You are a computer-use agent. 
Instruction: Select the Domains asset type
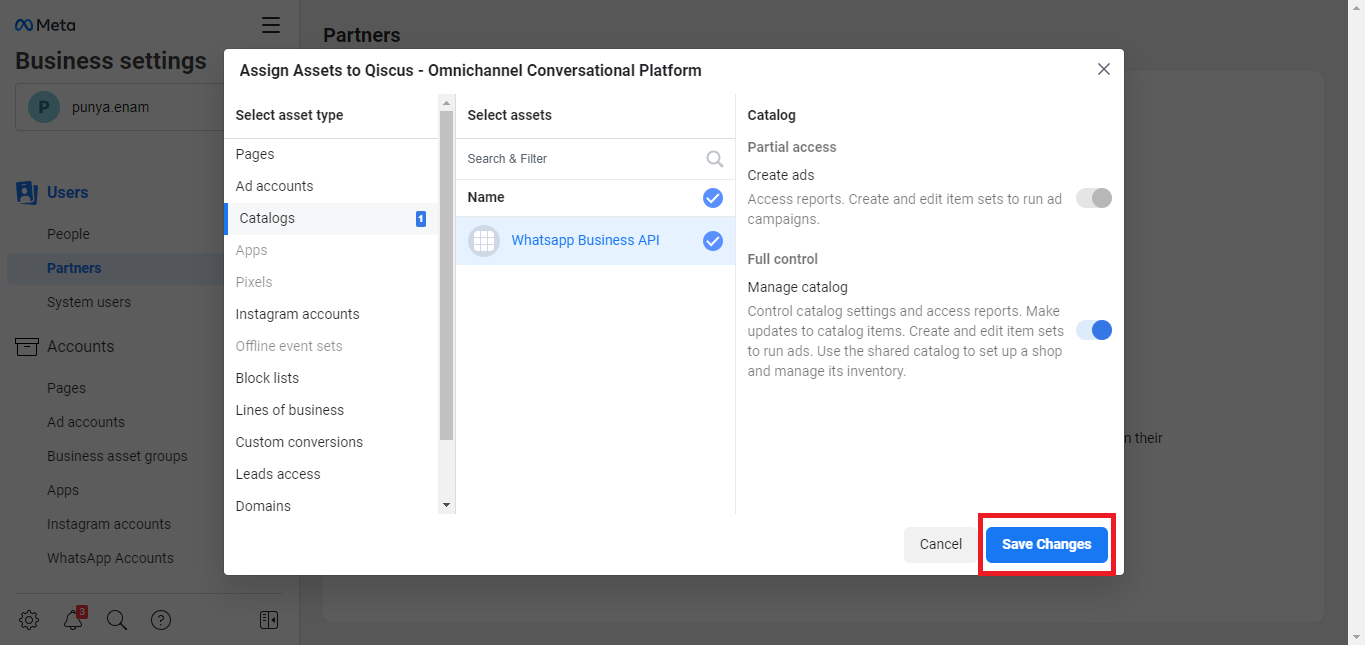(x=331, y=504)
